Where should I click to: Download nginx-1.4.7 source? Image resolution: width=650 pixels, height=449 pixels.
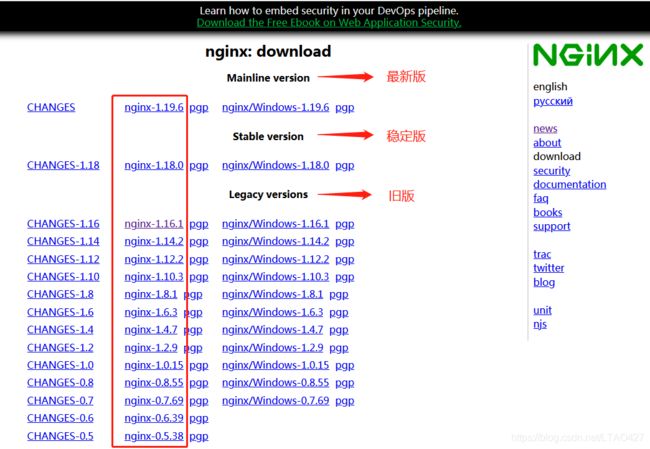[151, 330]
